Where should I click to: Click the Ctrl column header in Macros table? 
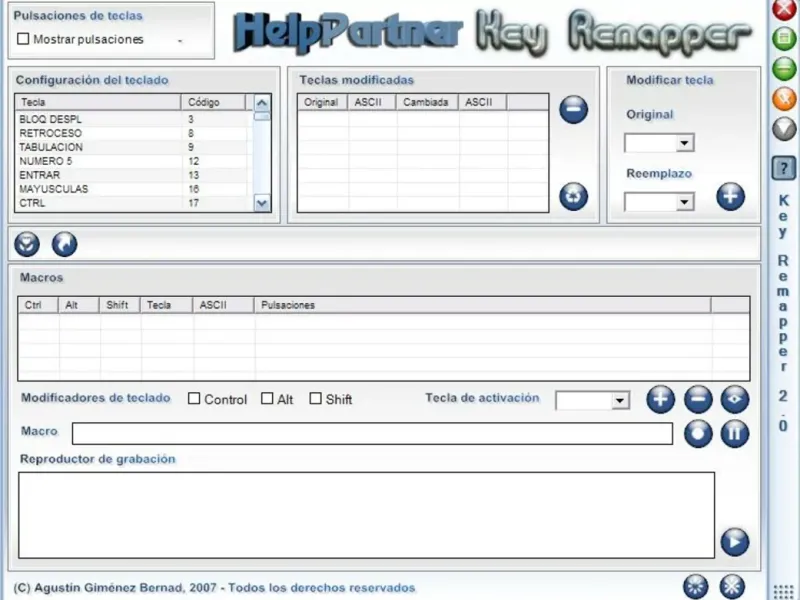[x=38, y=305]
